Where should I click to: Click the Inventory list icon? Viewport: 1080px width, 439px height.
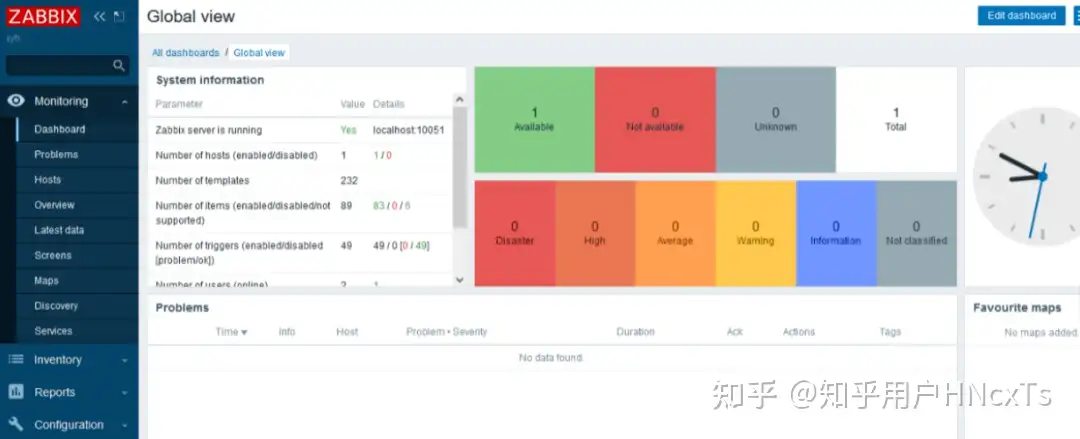click(16, 360)
